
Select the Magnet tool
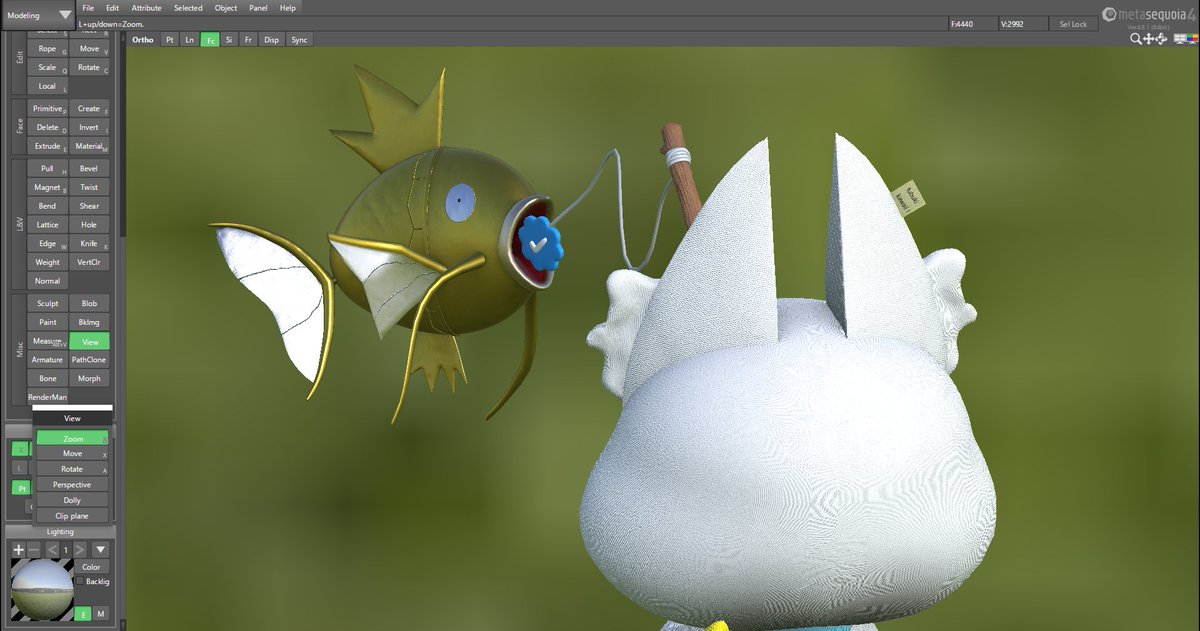click(47, 187)
